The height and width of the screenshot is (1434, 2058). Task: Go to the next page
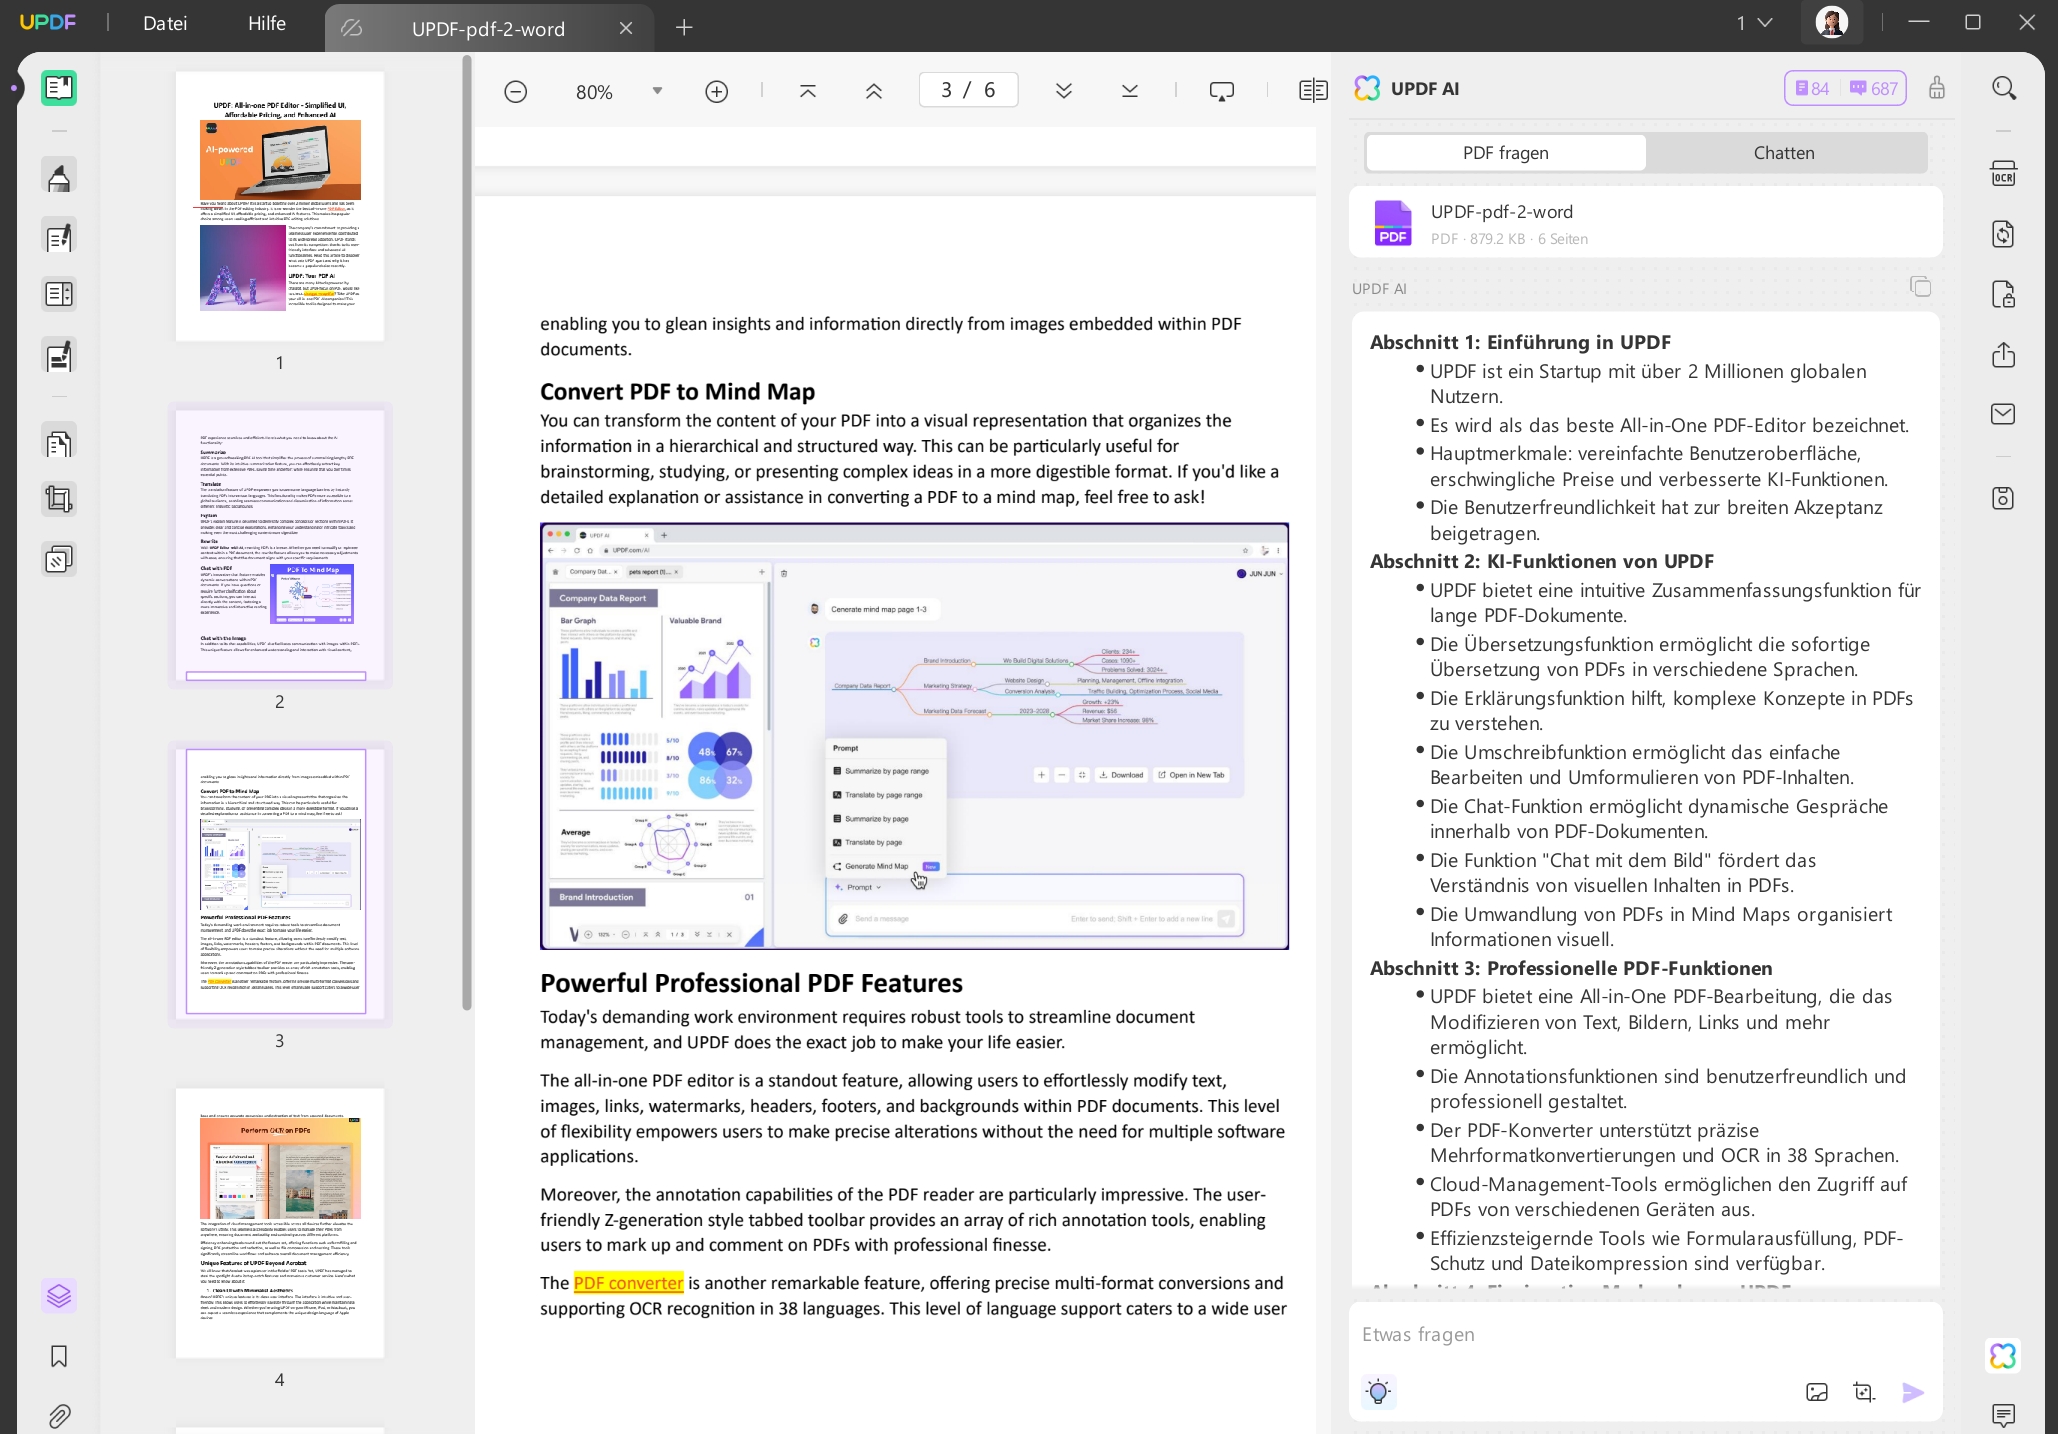(1064, 91)
